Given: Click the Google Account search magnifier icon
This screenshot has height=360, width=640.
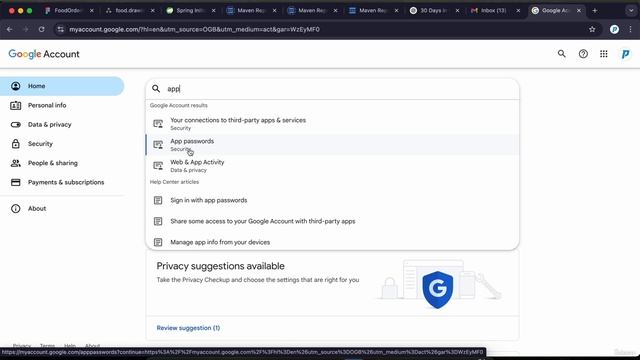Looking at the screenshot, I should click(x=562, y=53).
